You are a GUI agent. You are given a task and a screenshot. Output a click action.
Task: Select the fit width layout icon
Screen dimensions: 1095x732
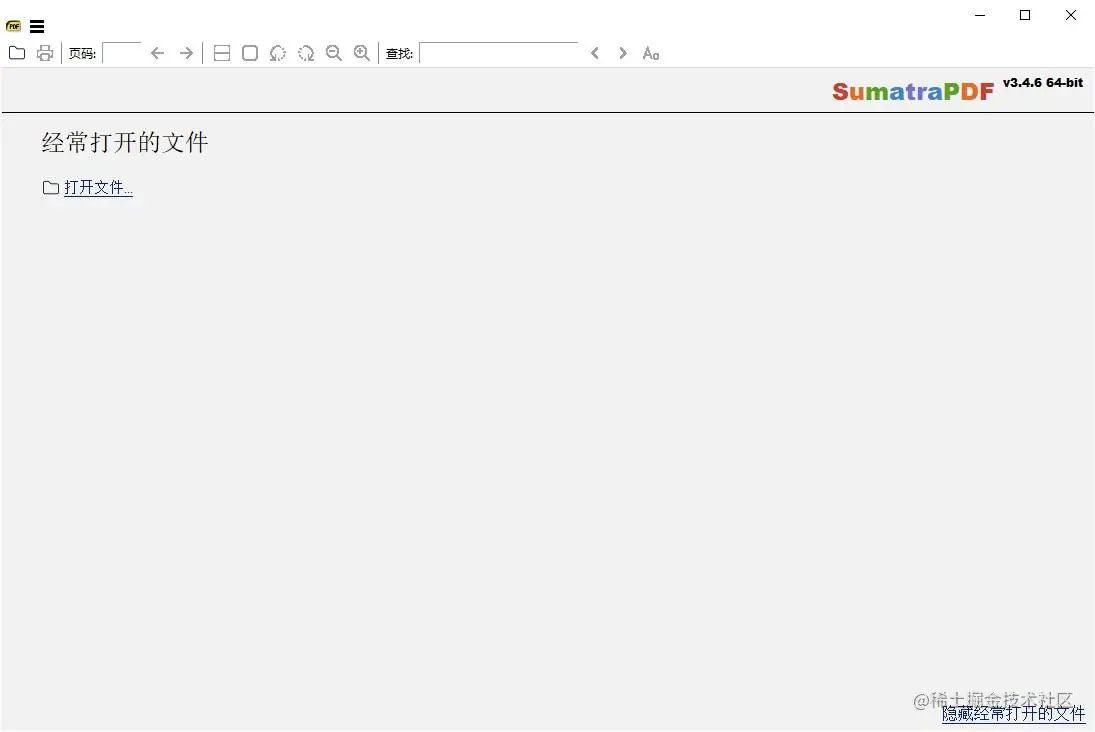point(221,53)
